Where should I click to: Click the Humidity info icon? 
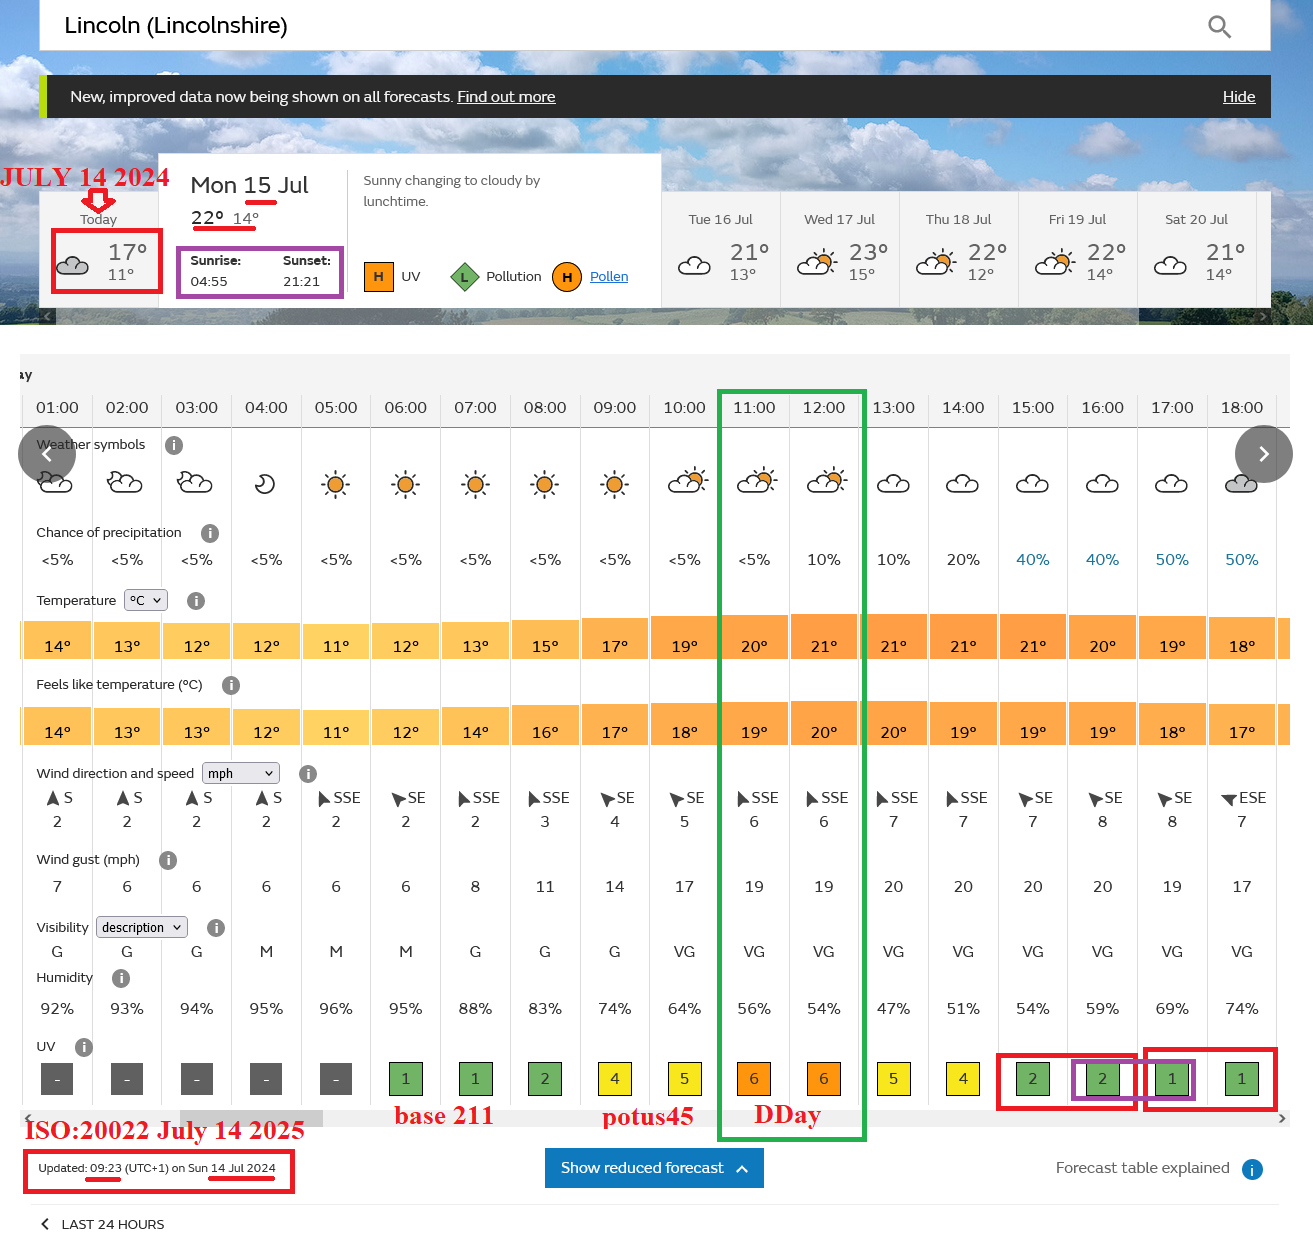(121, 978)
